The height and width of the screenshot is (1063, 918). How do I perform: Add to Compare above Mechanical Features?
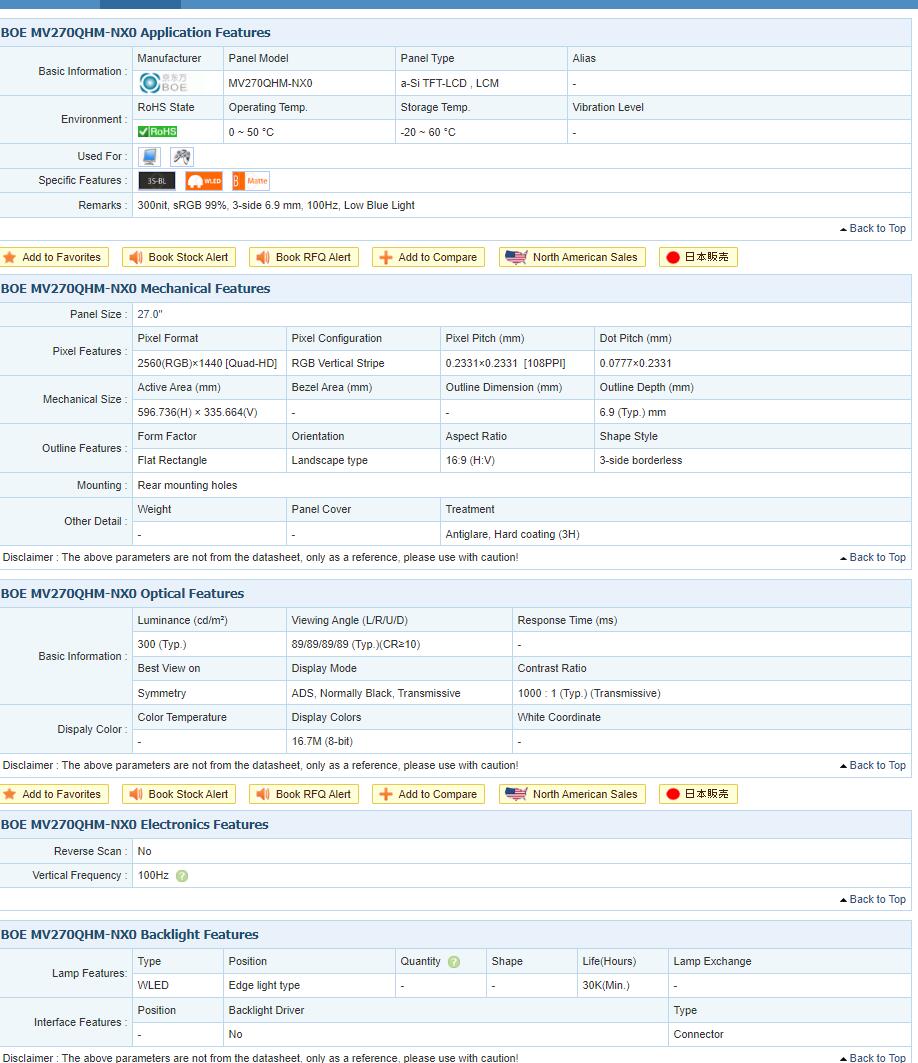[428, 258]
